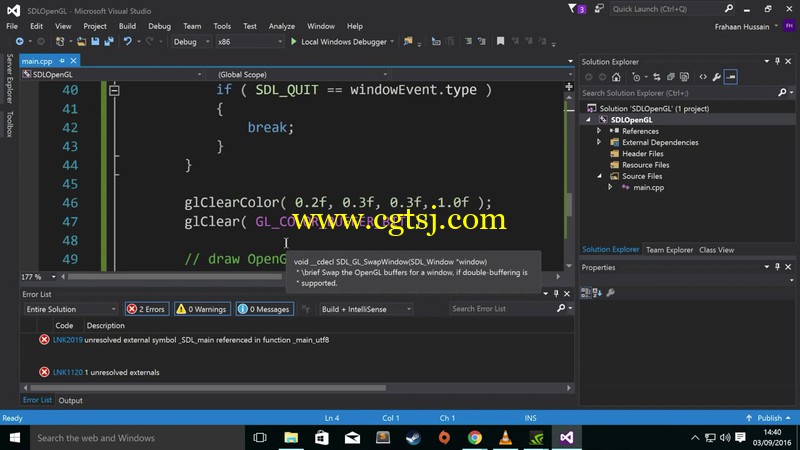Click the Clear Filters icon in Error List
The width and height of the screenshot is (800, 450).
[x=306, y=309]
